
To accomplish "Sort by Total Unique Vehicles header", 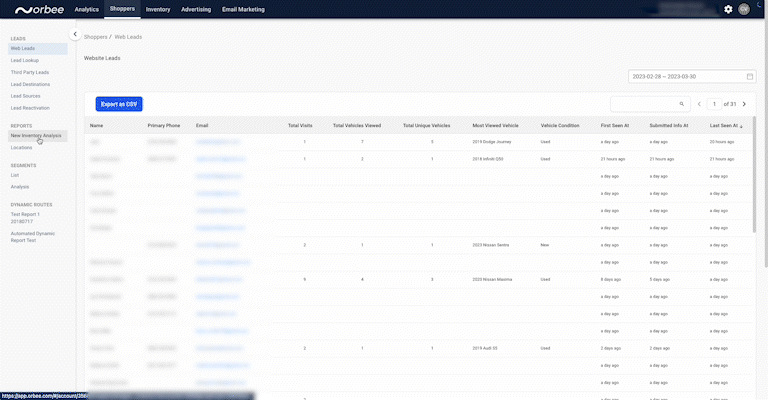I will [x=427, y=126].
